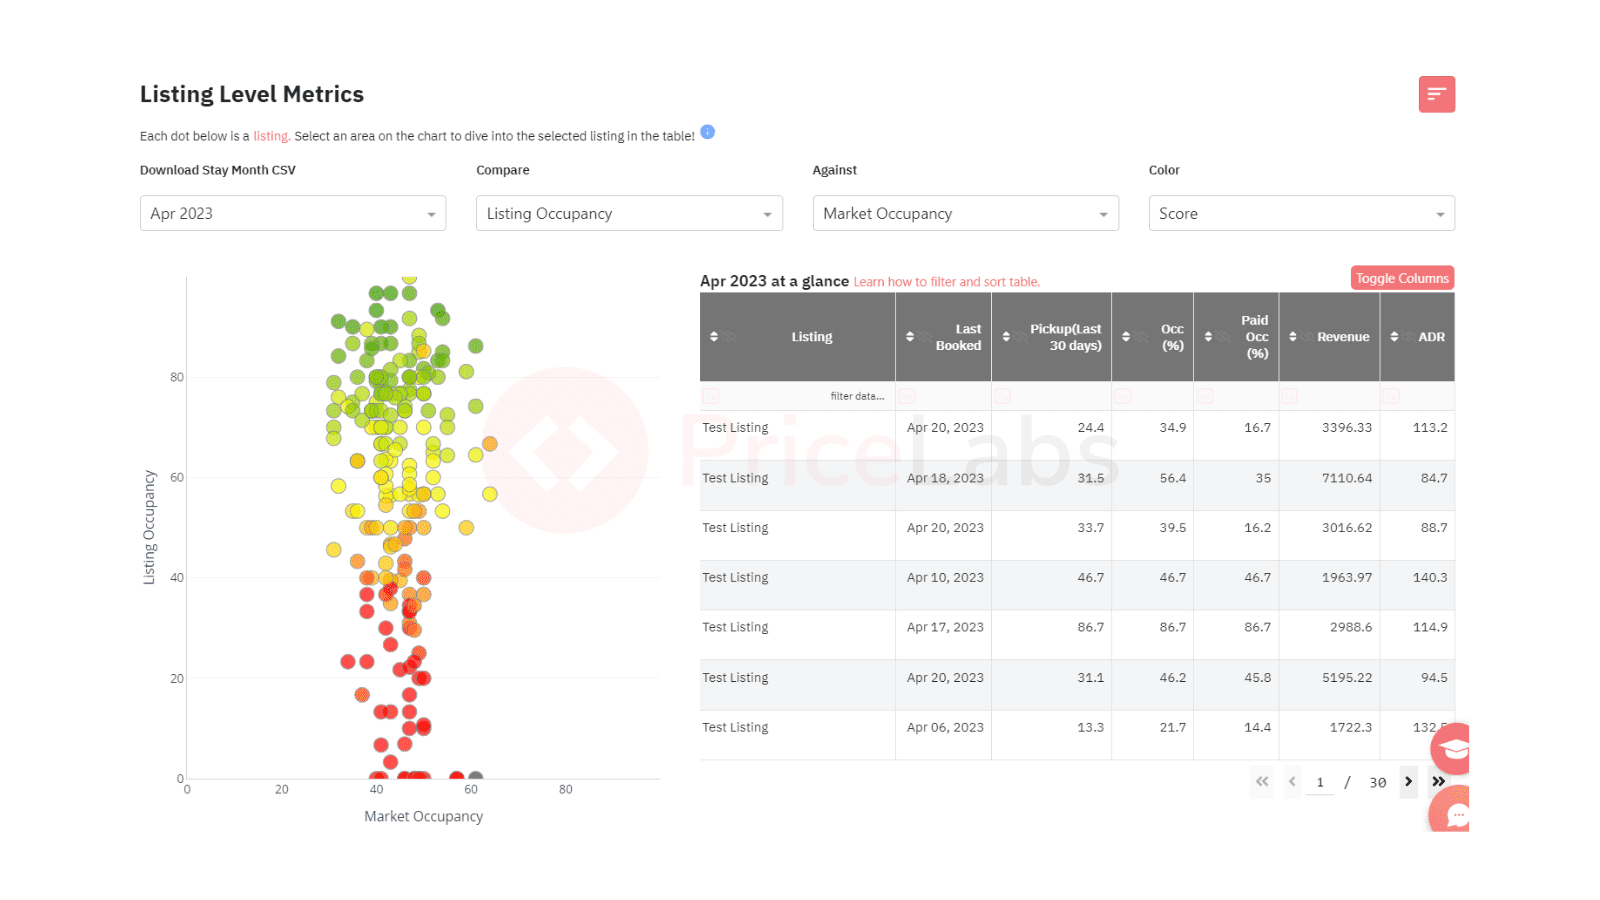Screen dimensions: 1600x900
Task: Click the ADR value 113.2
Action: 1430,427
